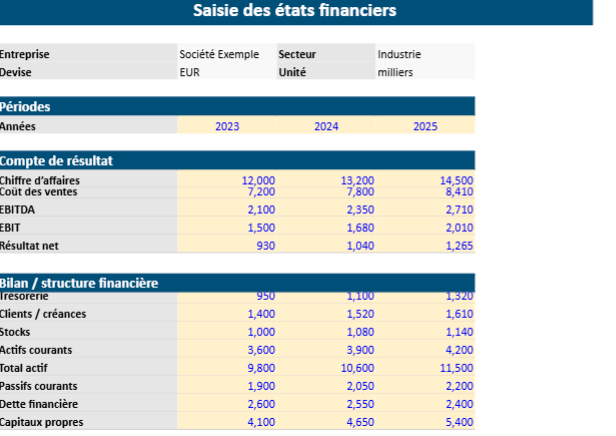Select the 2025 Clients / créances value 1,610

point(456,314)
